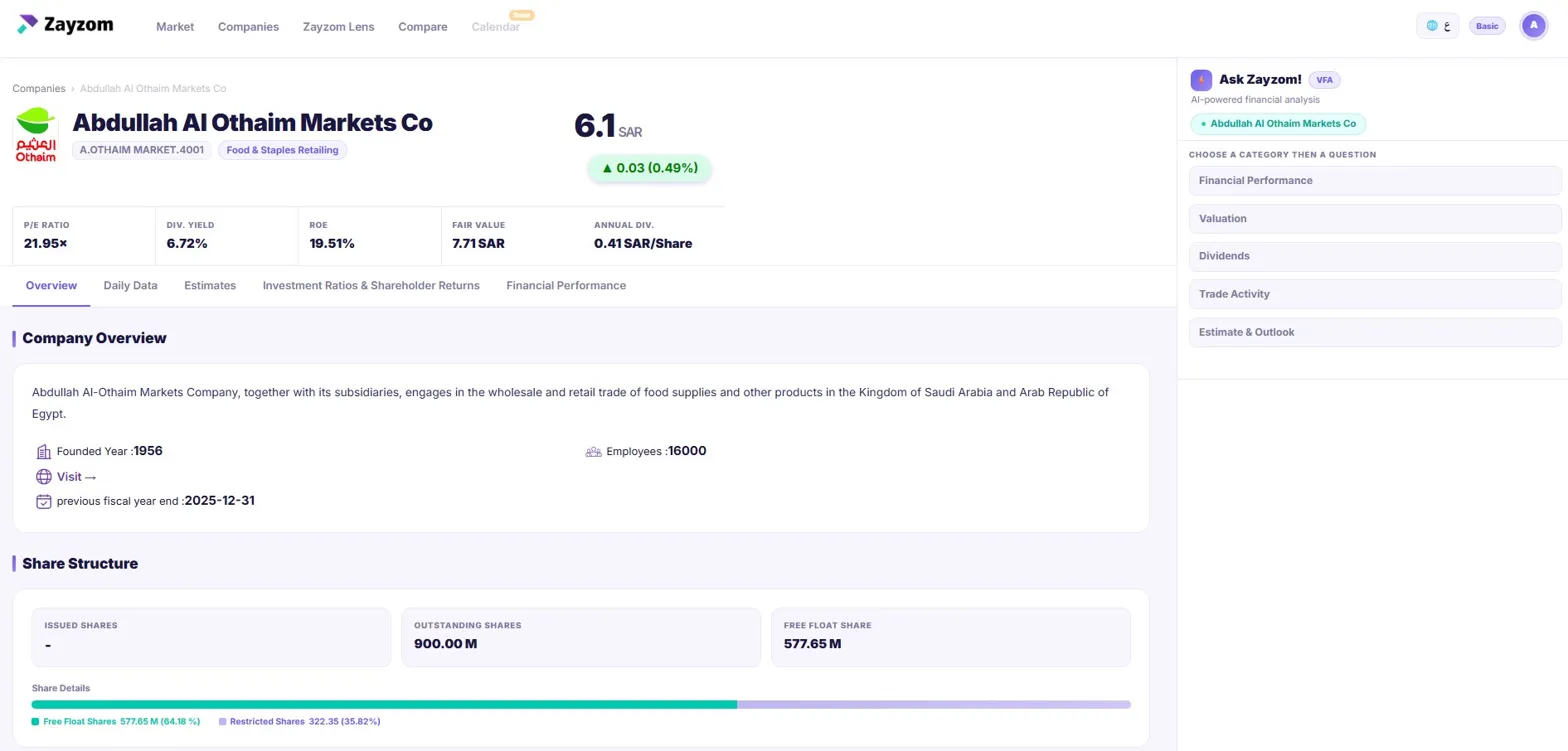Go to Companies in the breadcrumb

pos(39,89)
